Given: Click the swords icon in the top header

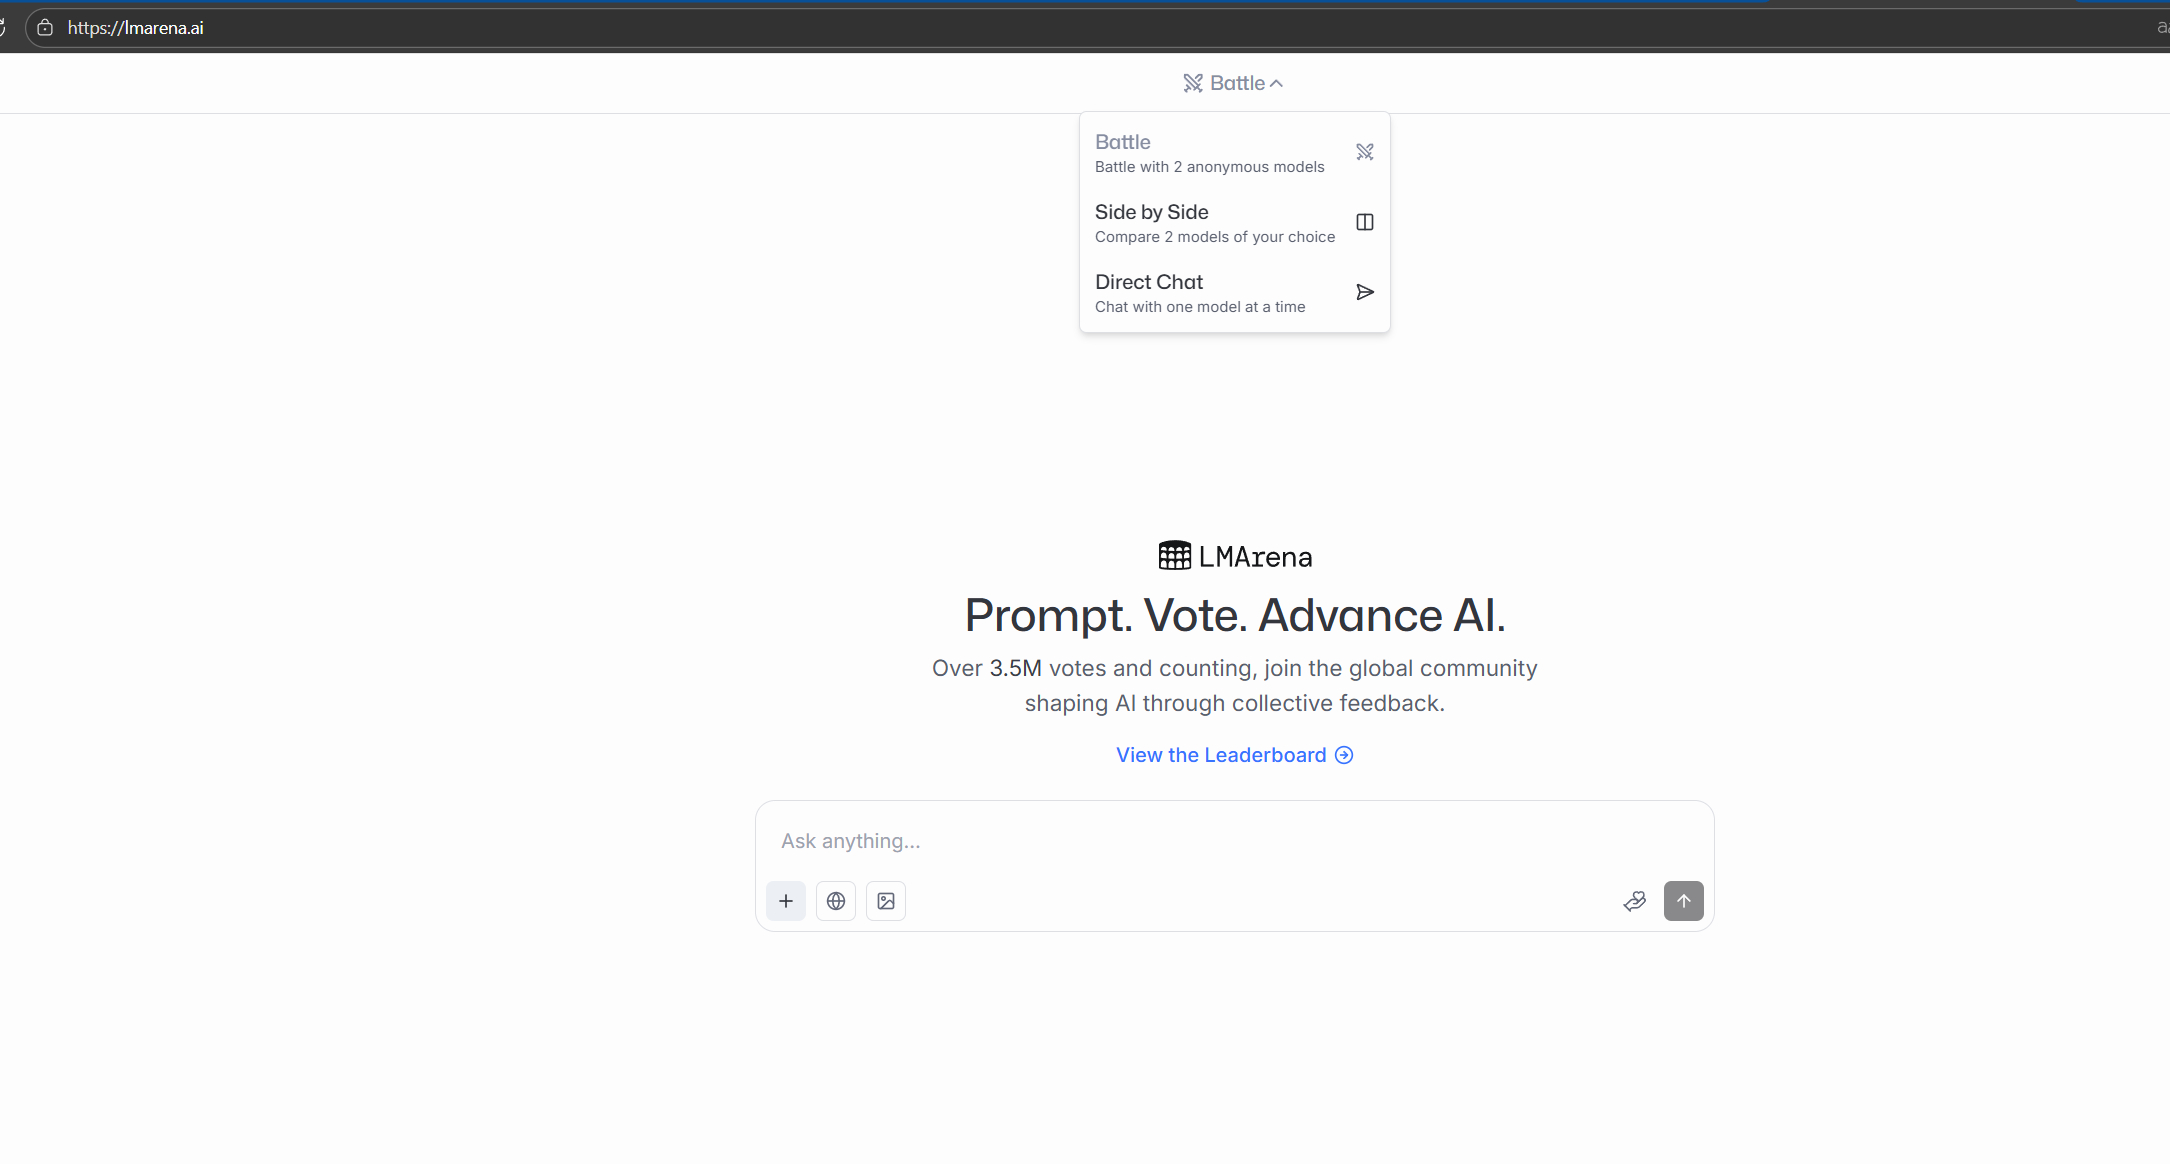Looking at the screenshot, I should click(x=1193, y=83).
